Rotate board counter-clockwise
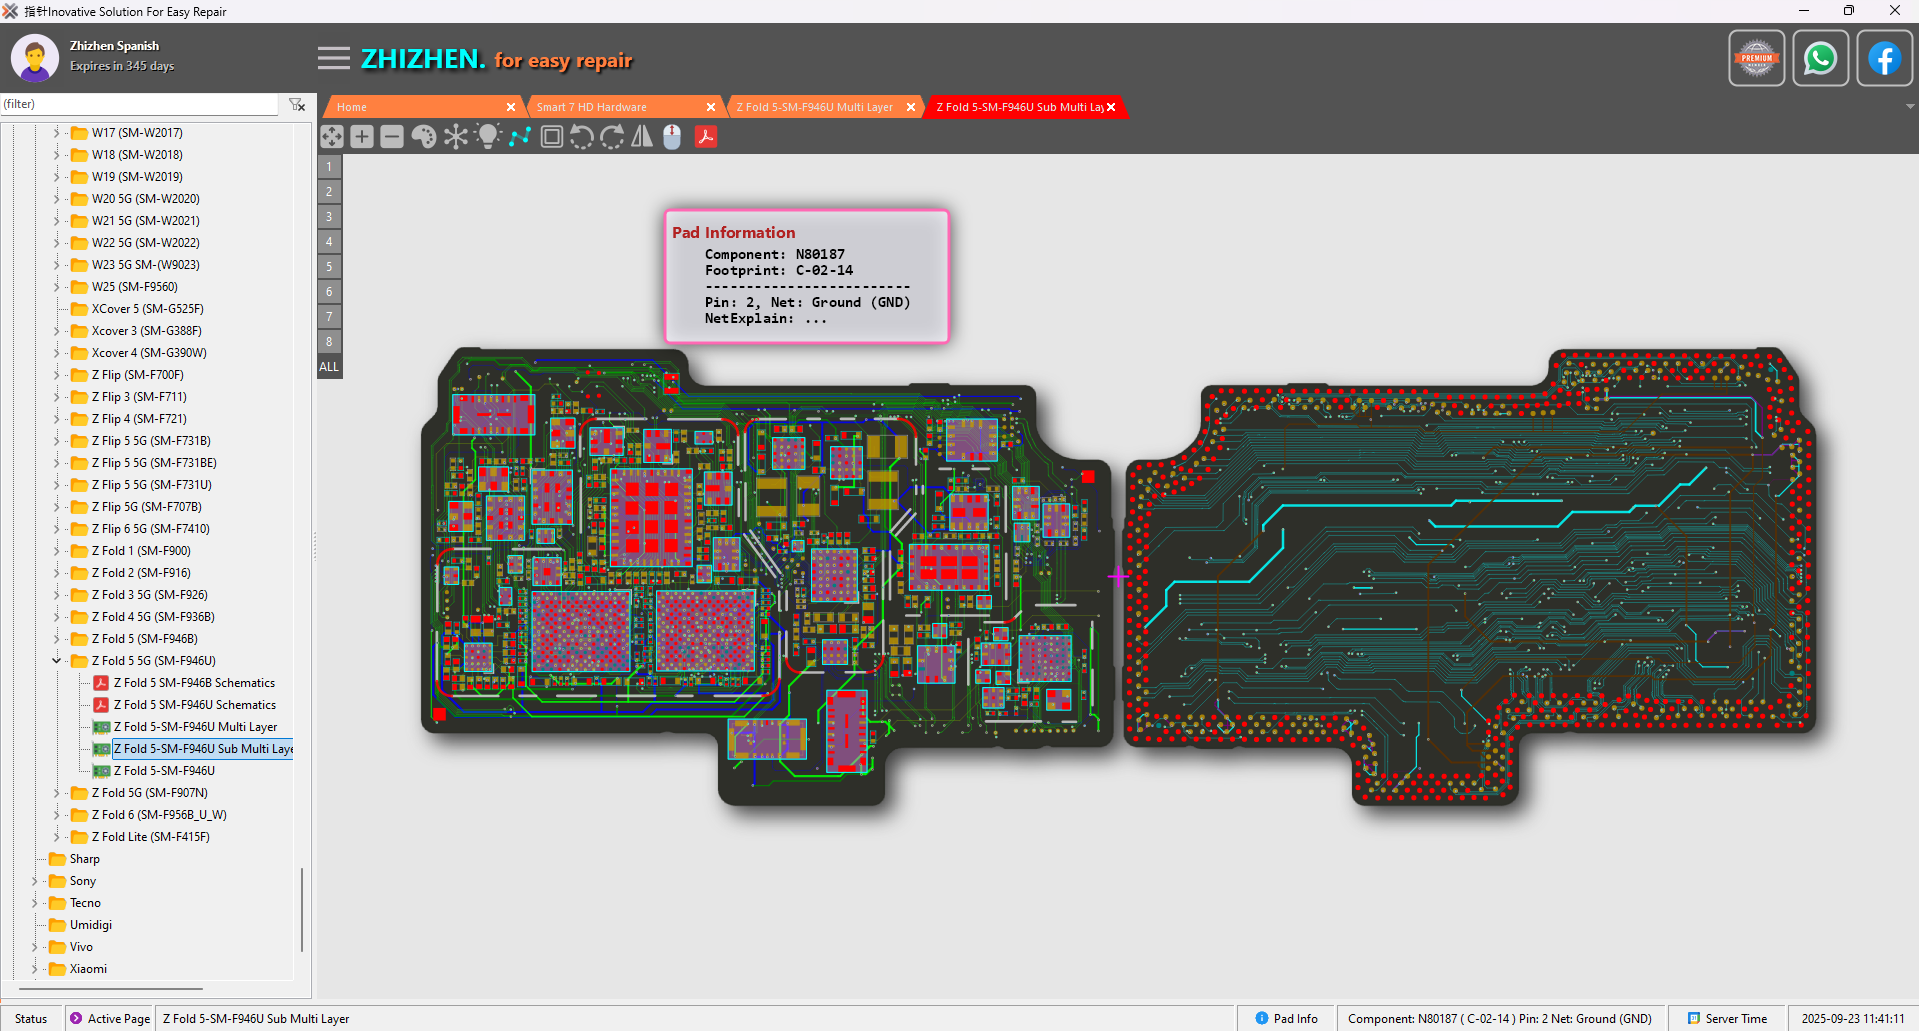The image size is (1919, 1031). pos(581,137)
